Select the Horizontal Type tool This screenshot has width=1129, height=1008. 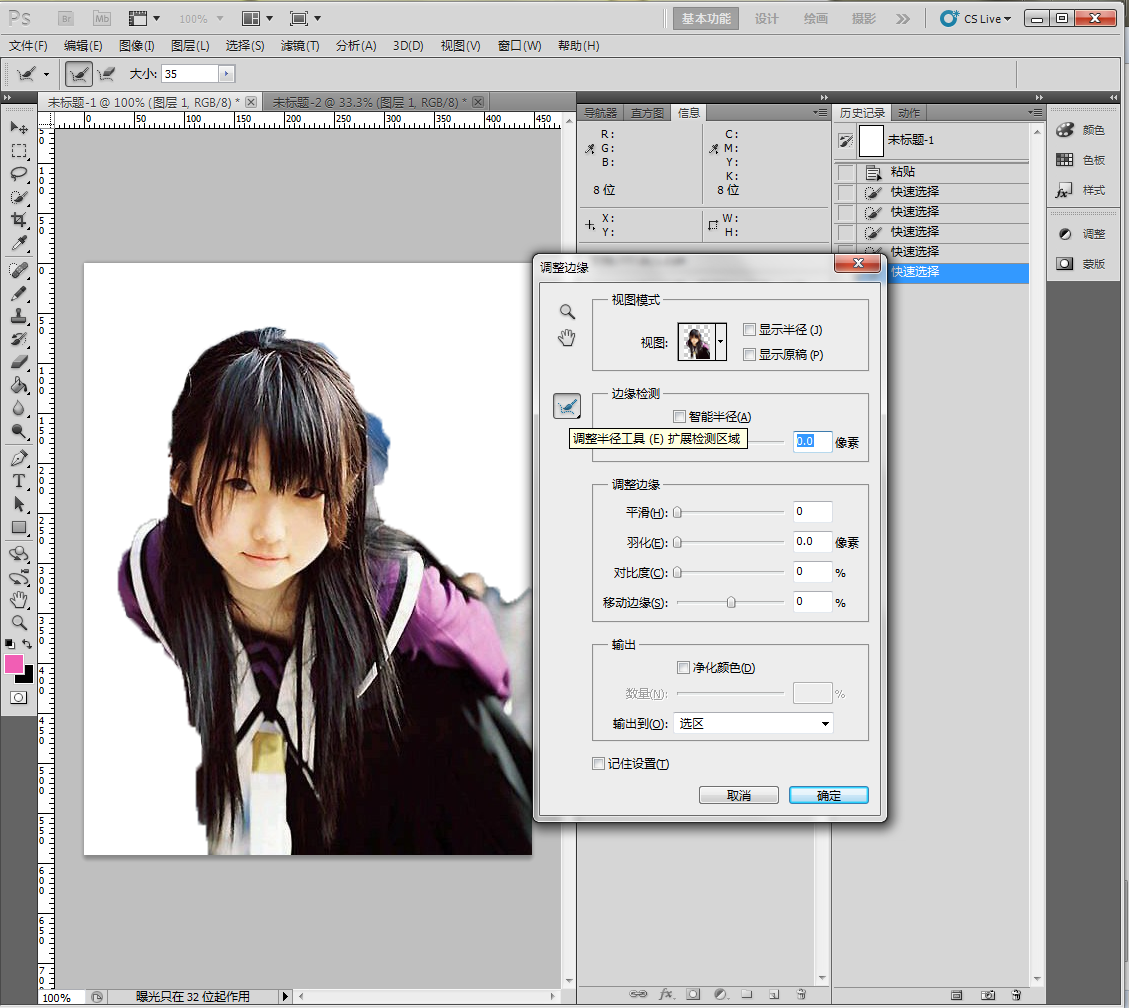click(19, 481)
